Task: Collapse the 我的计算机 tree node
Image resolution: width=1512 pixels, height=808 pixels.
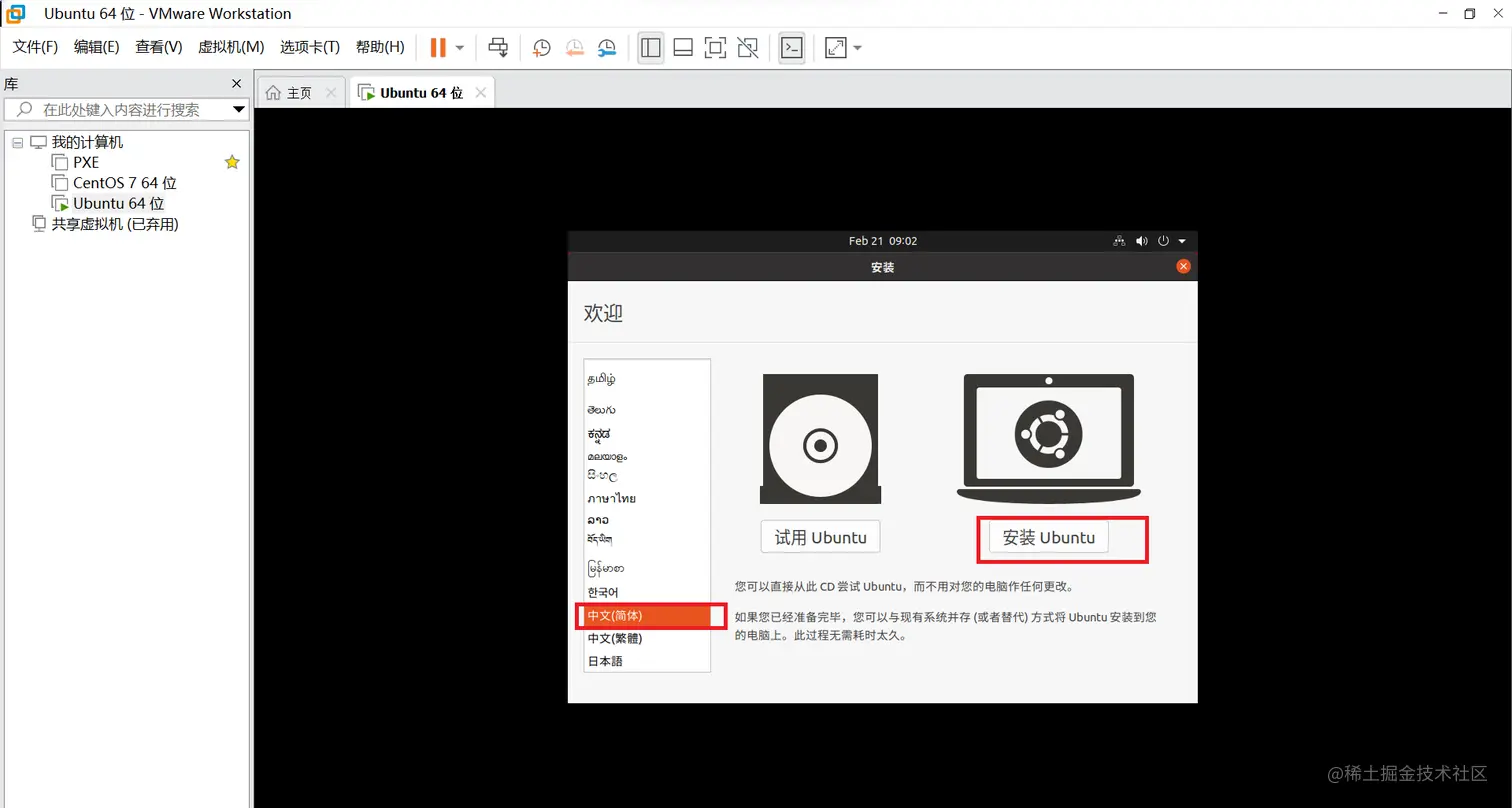Action: (17, 142)
